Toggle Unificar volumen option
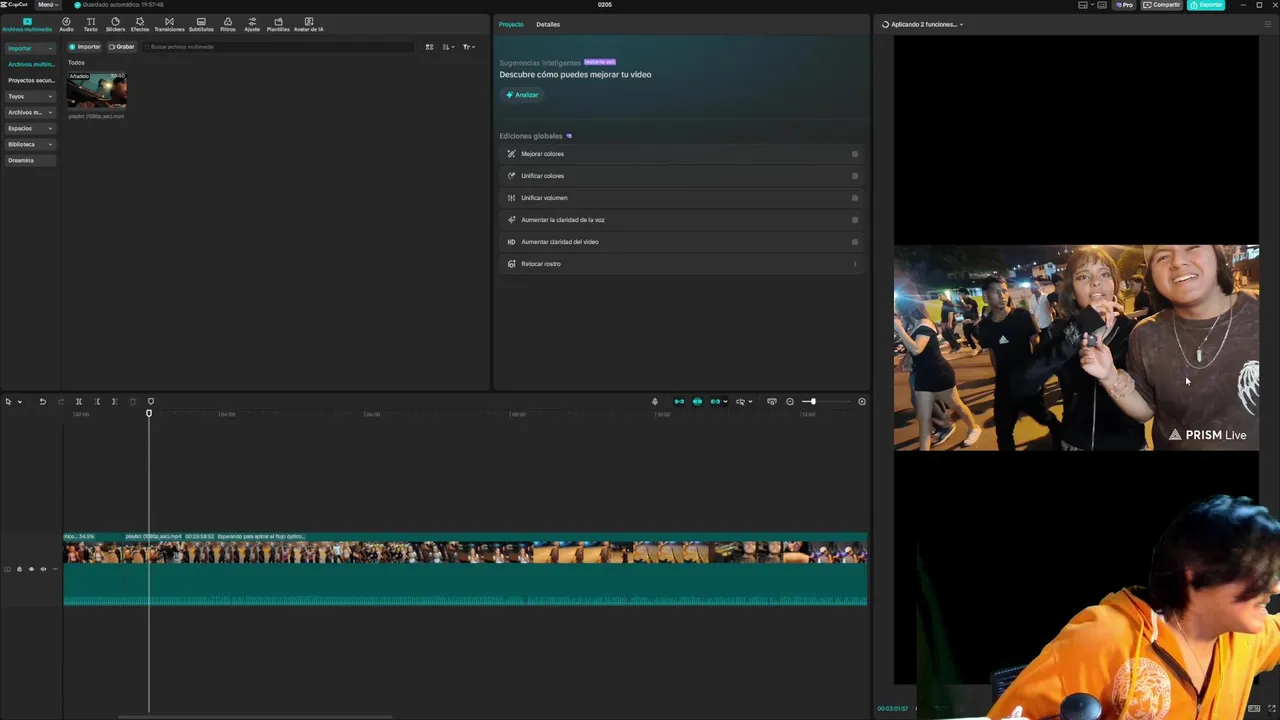 tap(855, 198)
